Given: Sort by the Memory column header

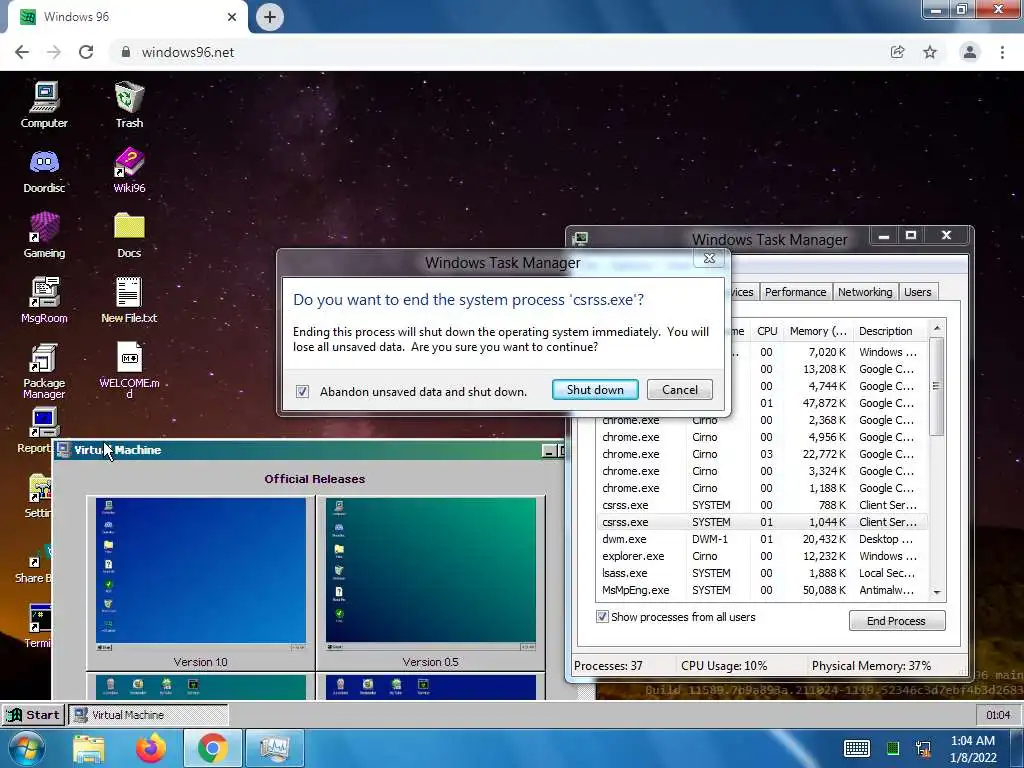Looking at the screenshot, I should click(817, 331).
